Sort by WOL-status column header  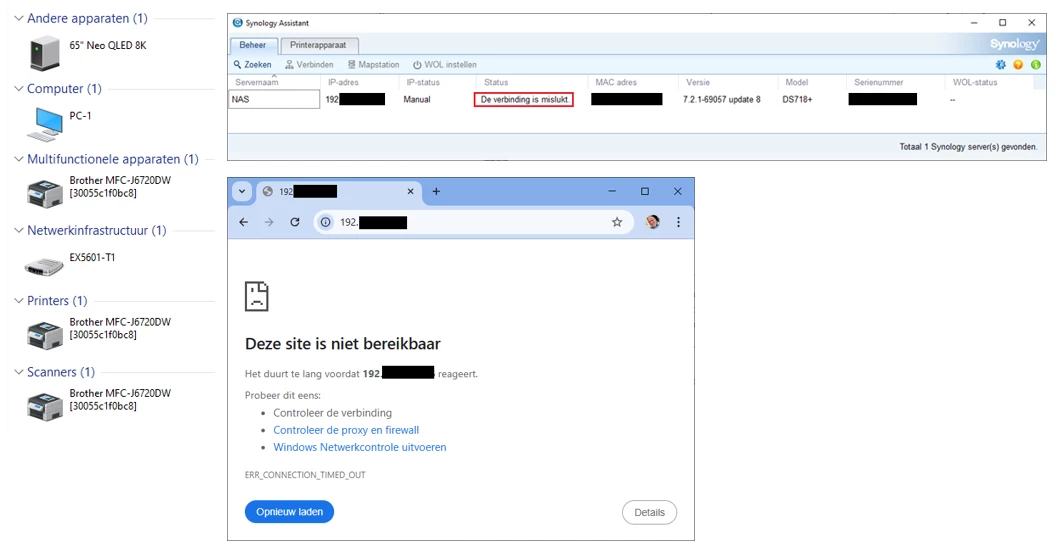click(x=989, y=83)
